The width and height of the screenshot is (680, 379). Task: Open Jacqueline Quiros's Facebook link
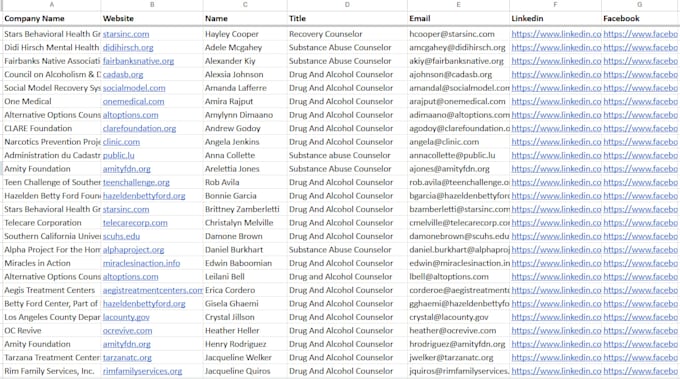[x=641, y=371]
